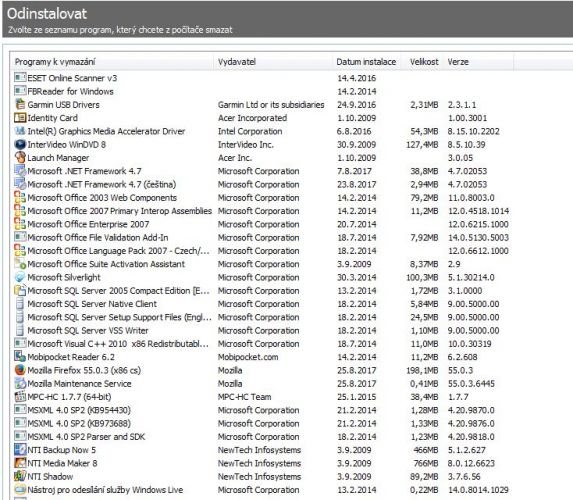The image size is (573, 500).
Task: Sort list by the Vydavatel column header
Action: click(x=273, y=62)
